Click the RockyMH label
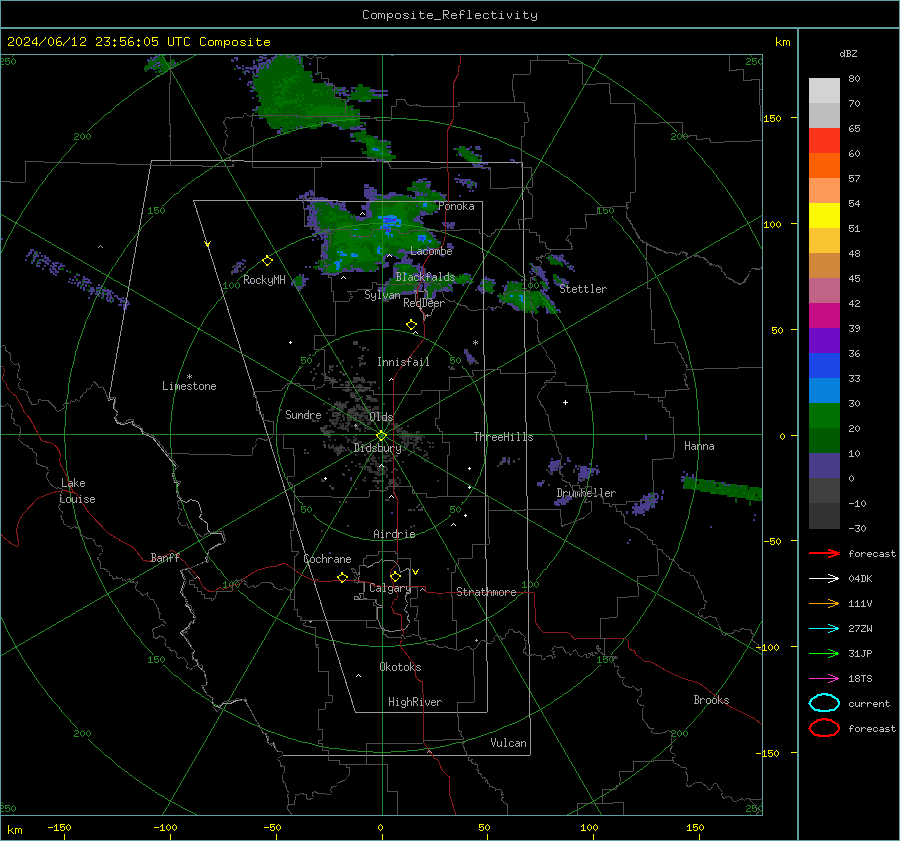This screenshot has width=900, height=841. [264, 280]
